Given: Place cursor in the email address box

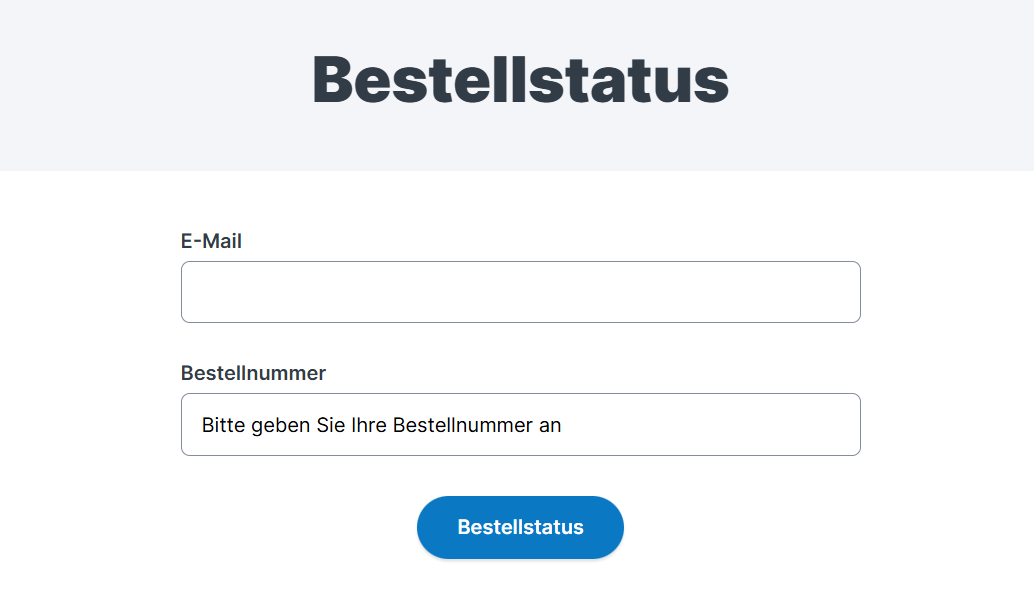Looking at the screenshot, I should click(520, 292).
